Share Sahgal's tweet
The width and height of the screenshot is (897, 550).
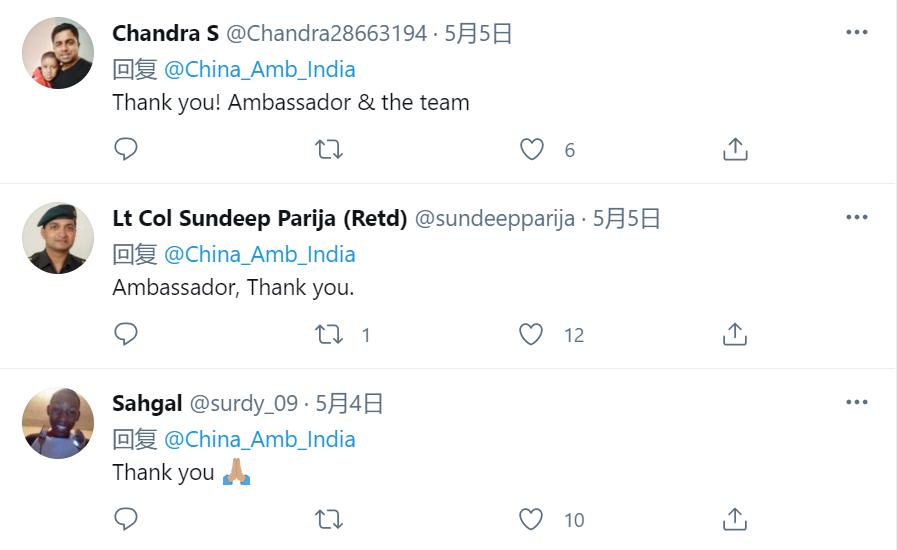tap(735, 519)
